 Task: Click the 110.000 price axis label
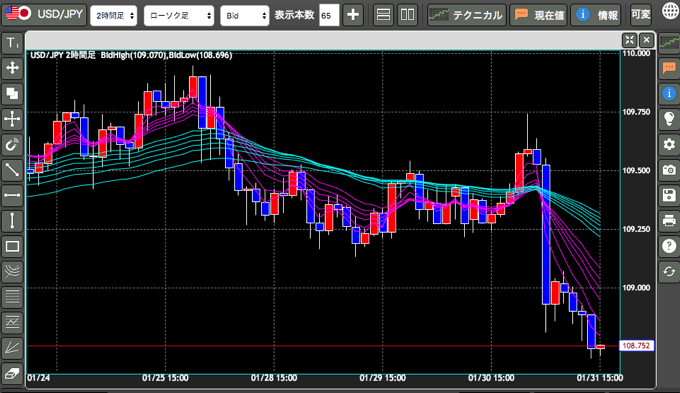(x=636, y=53)
